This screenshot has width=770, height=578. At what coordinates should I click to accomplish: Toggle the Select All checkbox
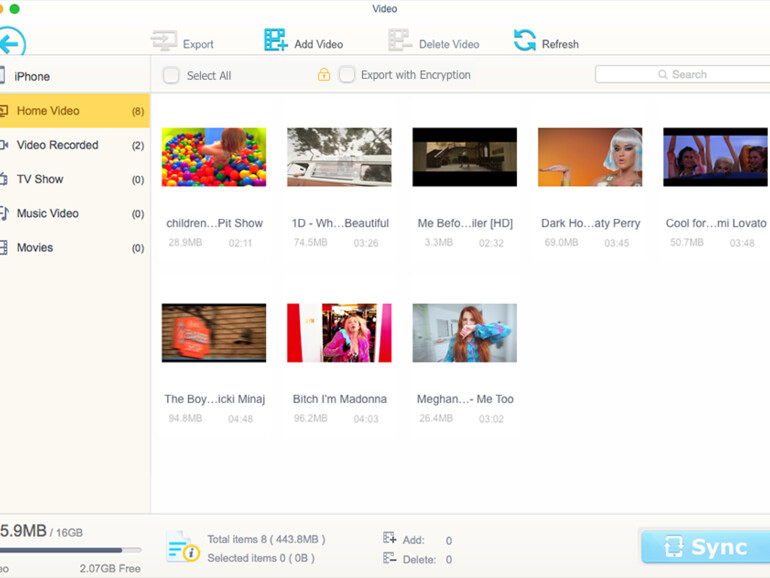pos(171,75)
